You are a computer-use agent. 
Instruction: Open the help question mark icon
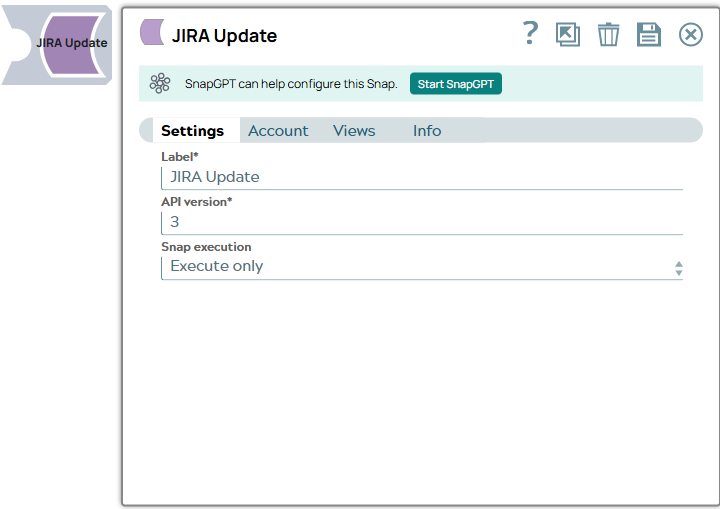coord(531,33)
